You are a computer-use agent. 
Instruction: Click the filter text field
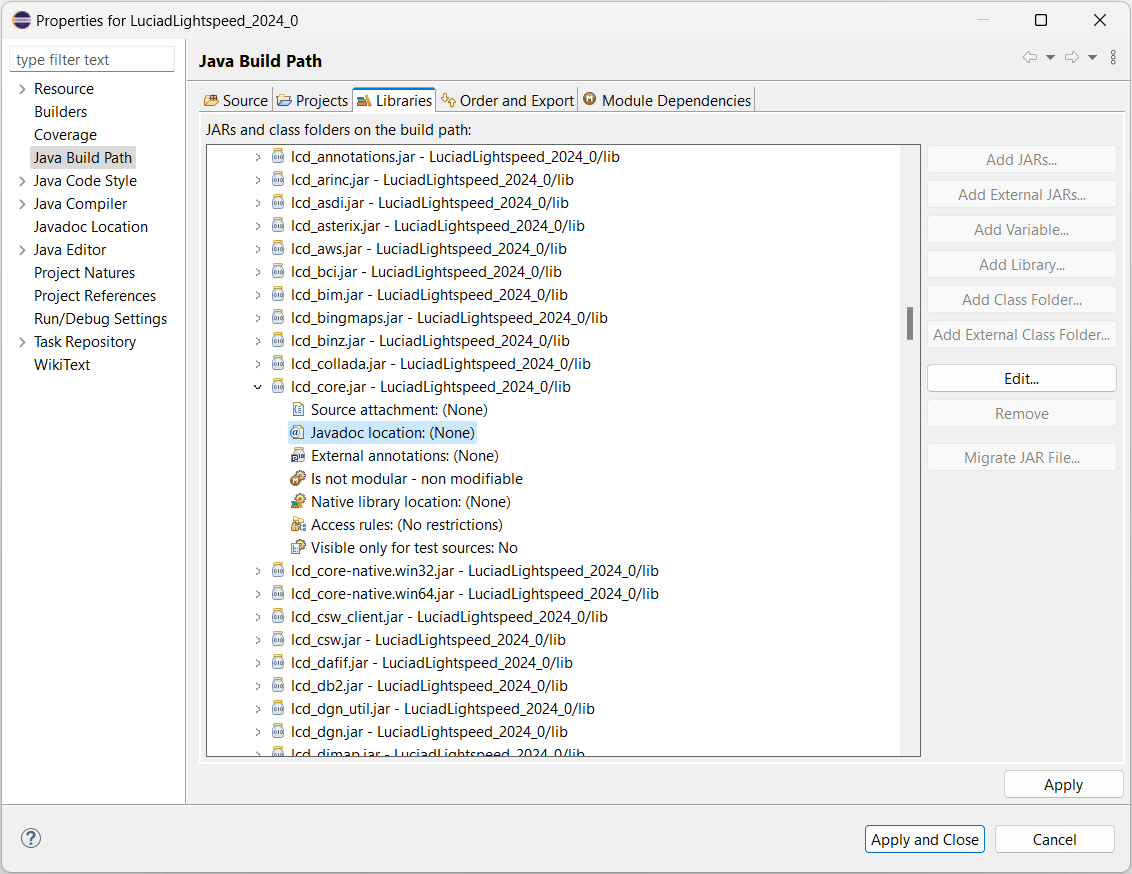click(92, 59)
